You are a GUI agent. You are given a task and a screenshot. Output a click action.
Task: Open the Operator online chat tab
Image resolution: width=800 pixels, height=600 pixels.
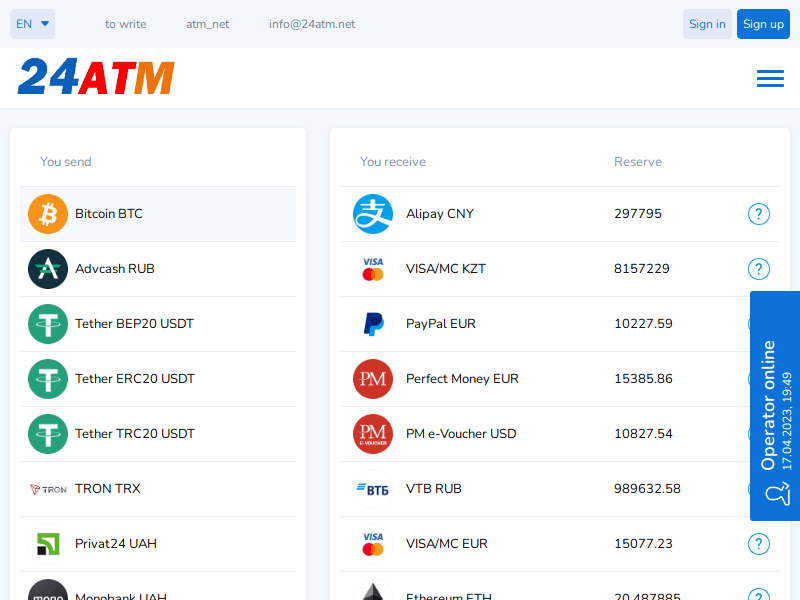[775, 406]
